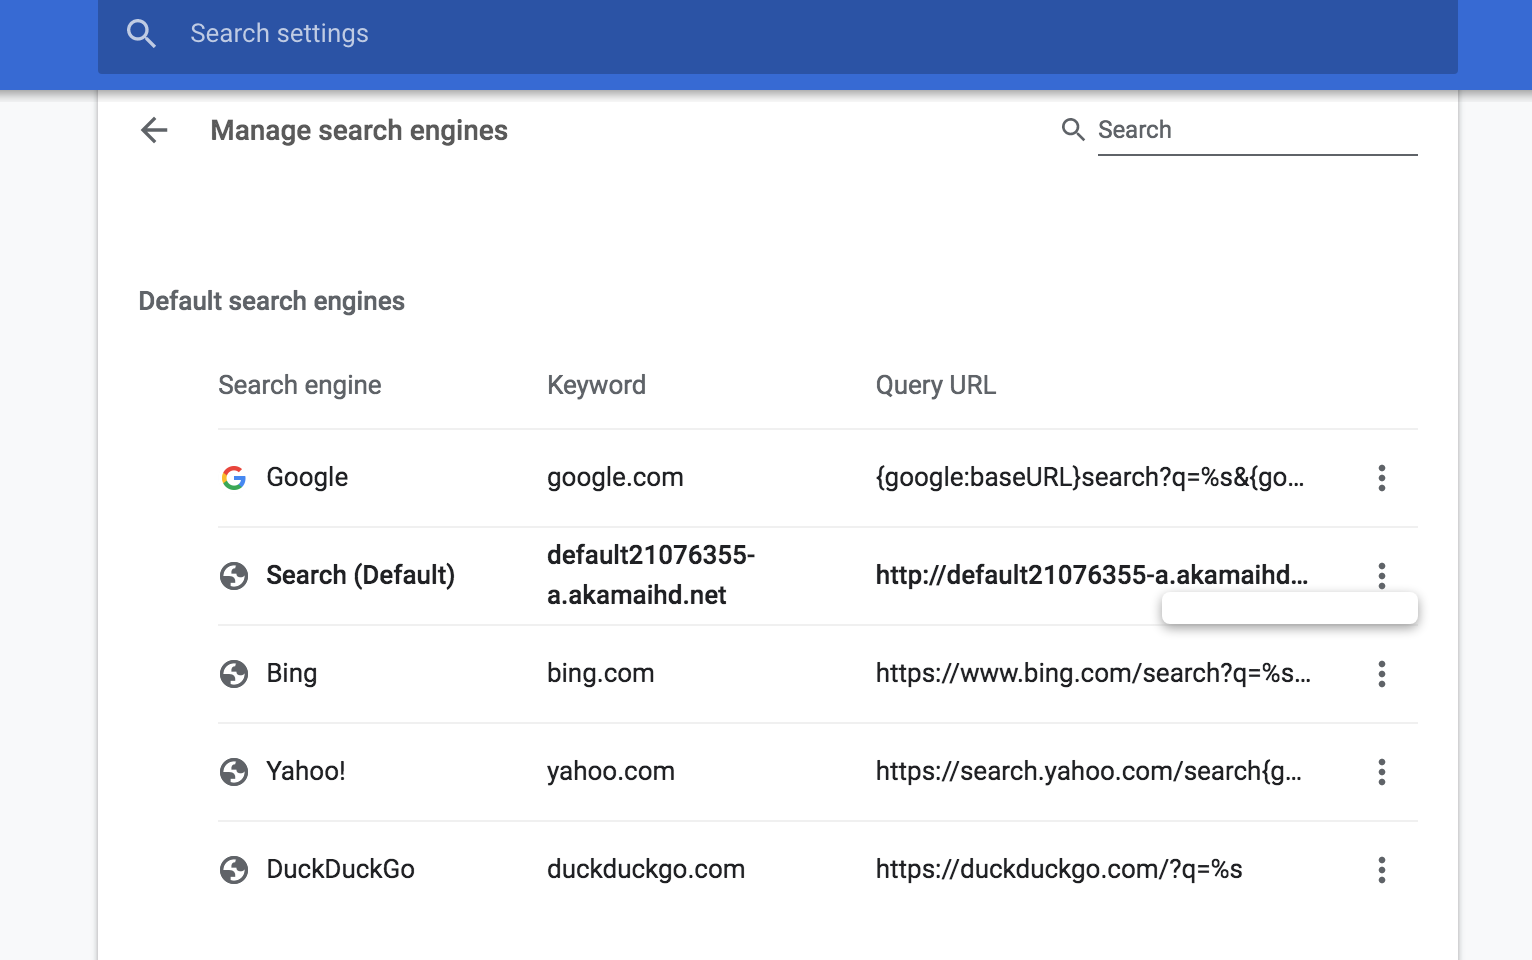Click the bing.com keyword

(x=600, y=674)
